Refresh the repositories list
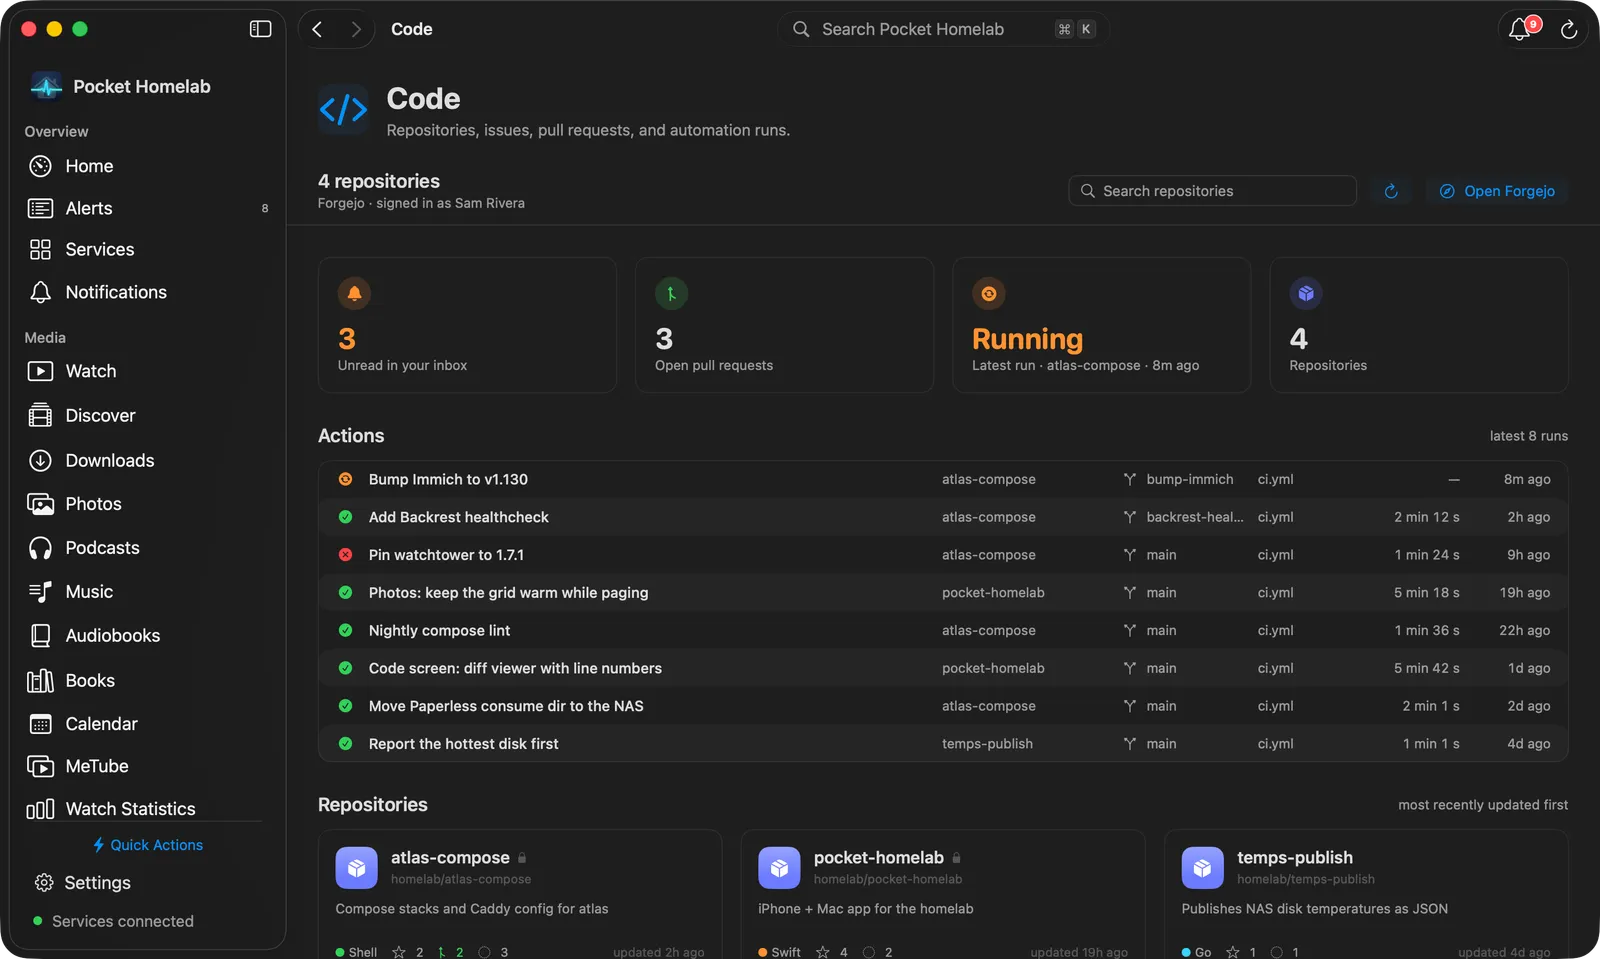The image size is (1600, 959). pos(1390,191)
